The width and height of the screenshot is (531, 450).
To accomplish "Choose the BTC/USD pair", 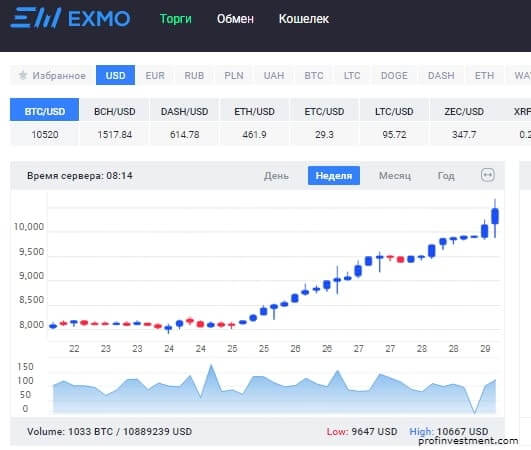I will (45, 111).
